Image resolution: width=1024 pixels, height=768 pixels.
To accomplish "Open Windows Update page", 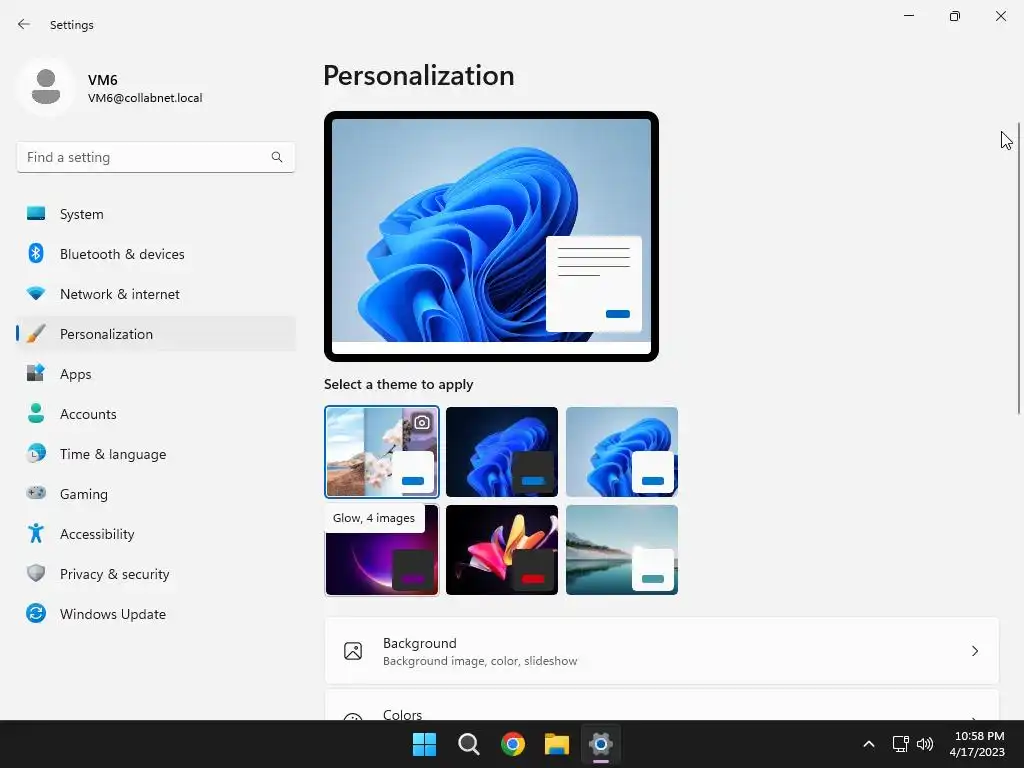I will [x=156, y=613].
